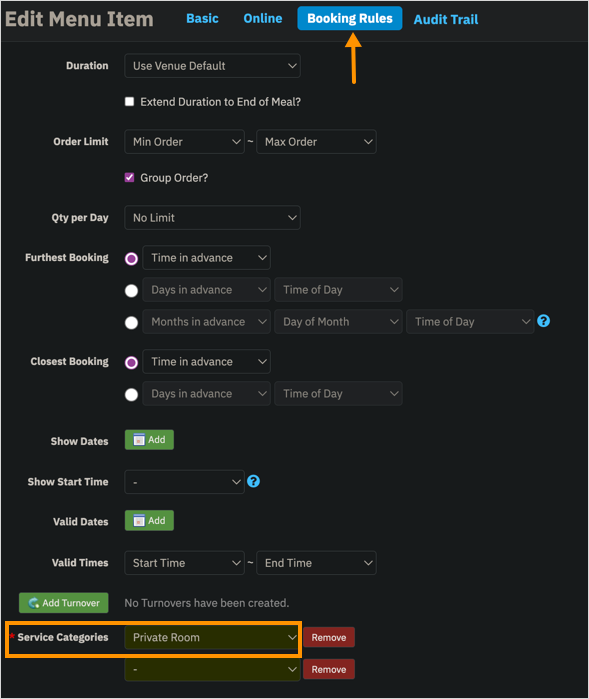Open the Private Room service category dropdown
The height and width of the screenshot is (699, 589).
click(212, 637)
